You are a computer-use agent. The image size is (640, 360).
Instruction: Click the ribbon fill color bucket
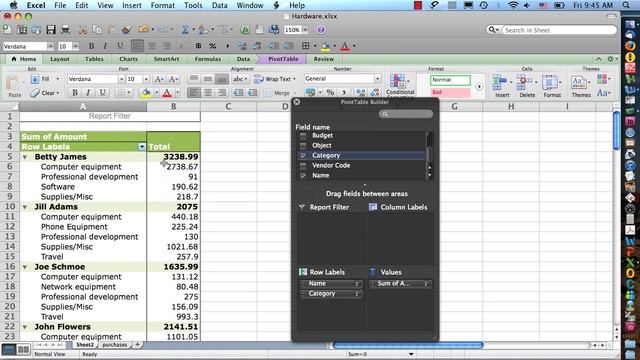click(145, 93)
